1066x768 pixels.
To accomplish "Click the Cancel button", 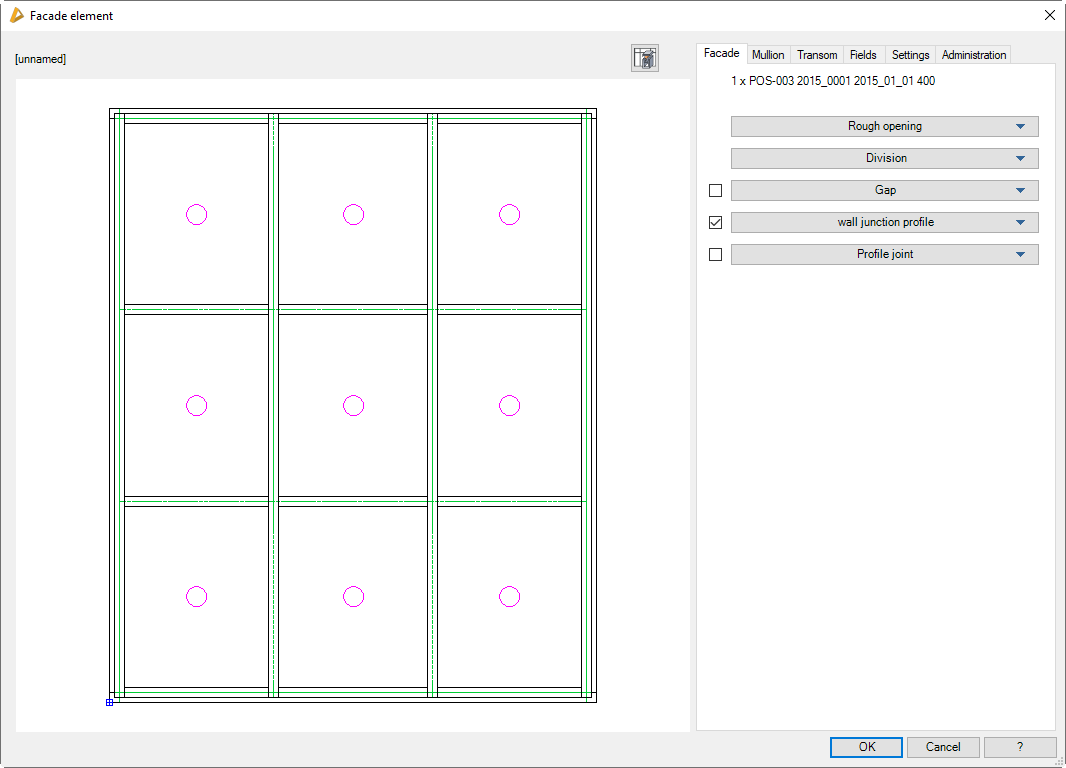I will (x=943, y=747).
